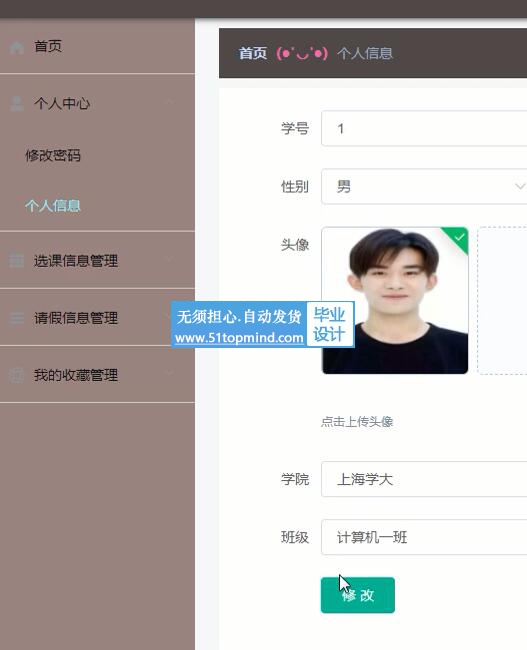Click the home icon beside 首页
This screenshot has width=527, height=650.
coord(17,48)
